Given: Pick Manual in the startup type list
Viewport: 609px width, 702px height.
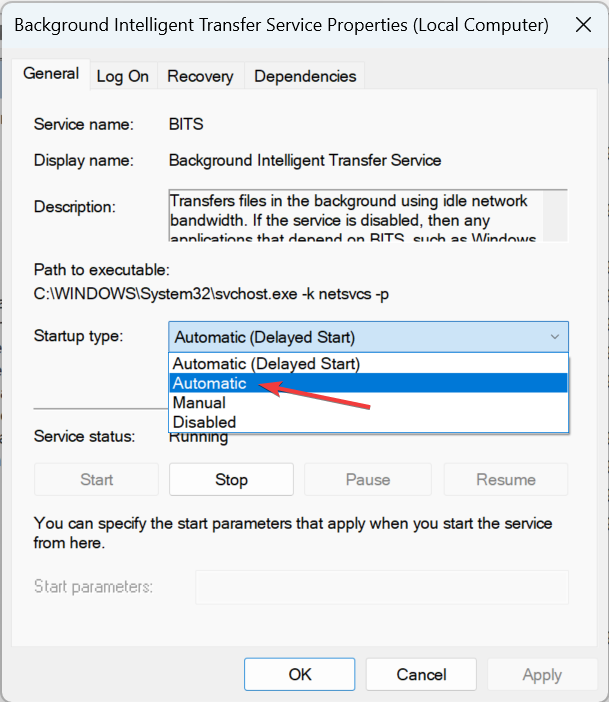Looking at the screenshot, I should click(200, 403).
